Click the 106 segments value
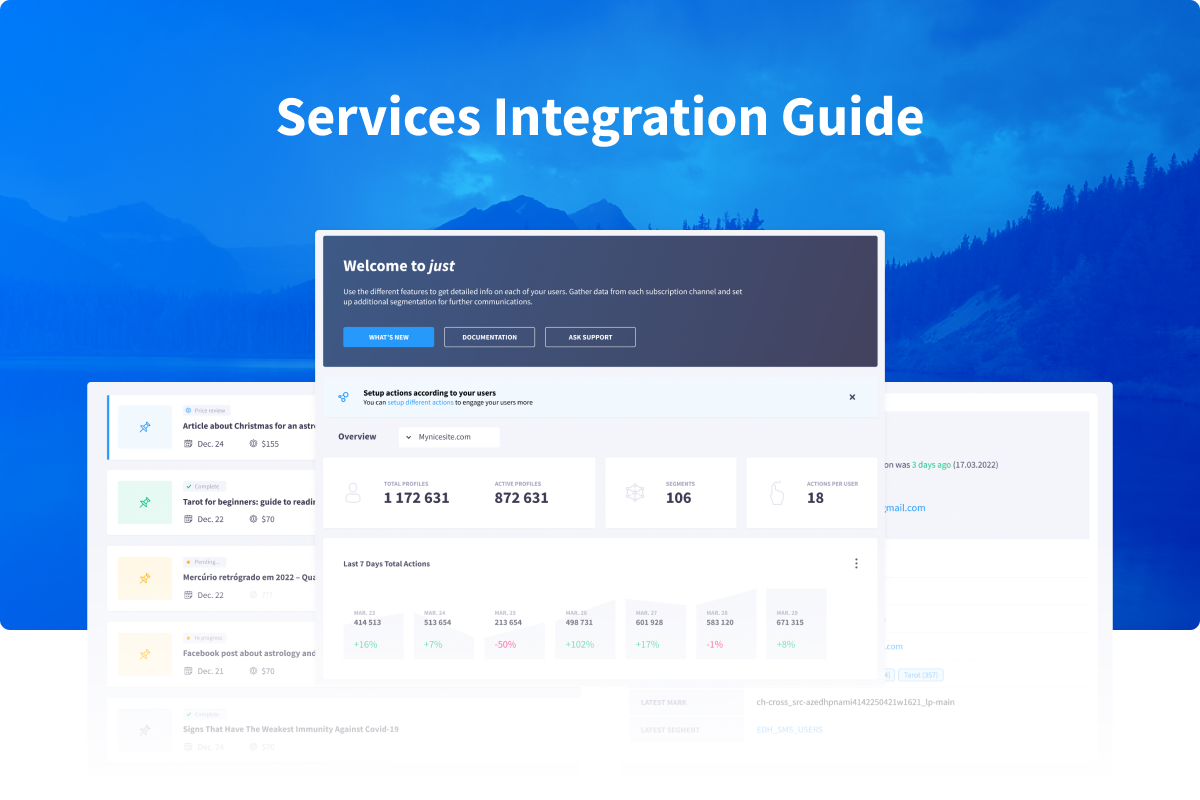Screen dimensions: 1200x800 (x=678, y=498)
